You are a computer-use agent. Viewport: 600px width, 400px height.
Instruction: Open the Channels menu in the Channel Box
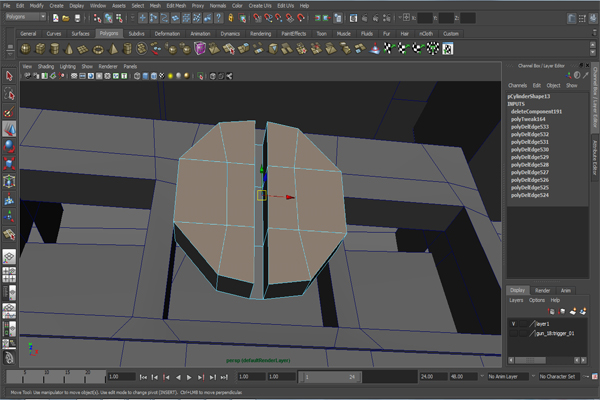click(517, 85)
